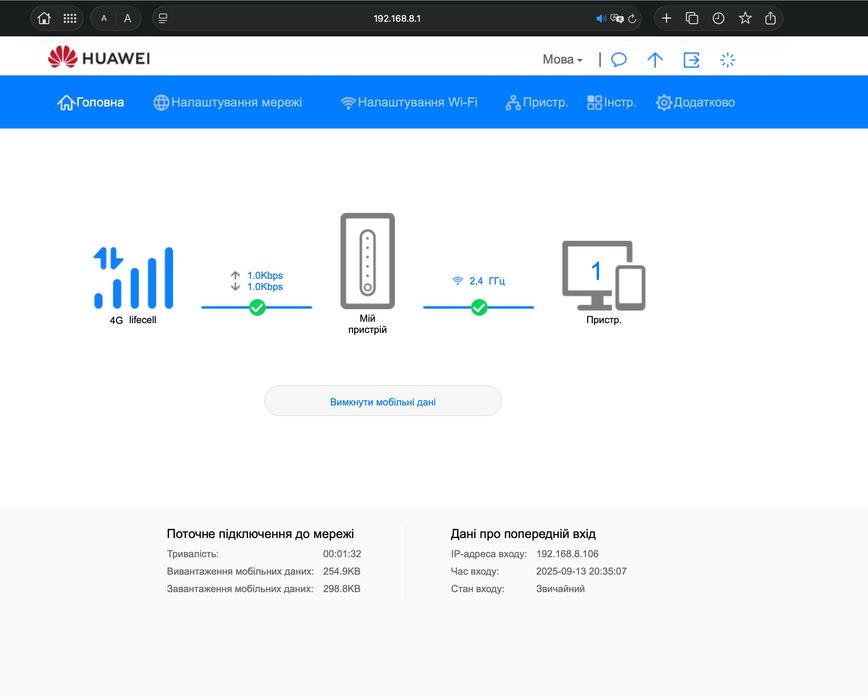Open the Мова language dropdown

coord(562,59)
